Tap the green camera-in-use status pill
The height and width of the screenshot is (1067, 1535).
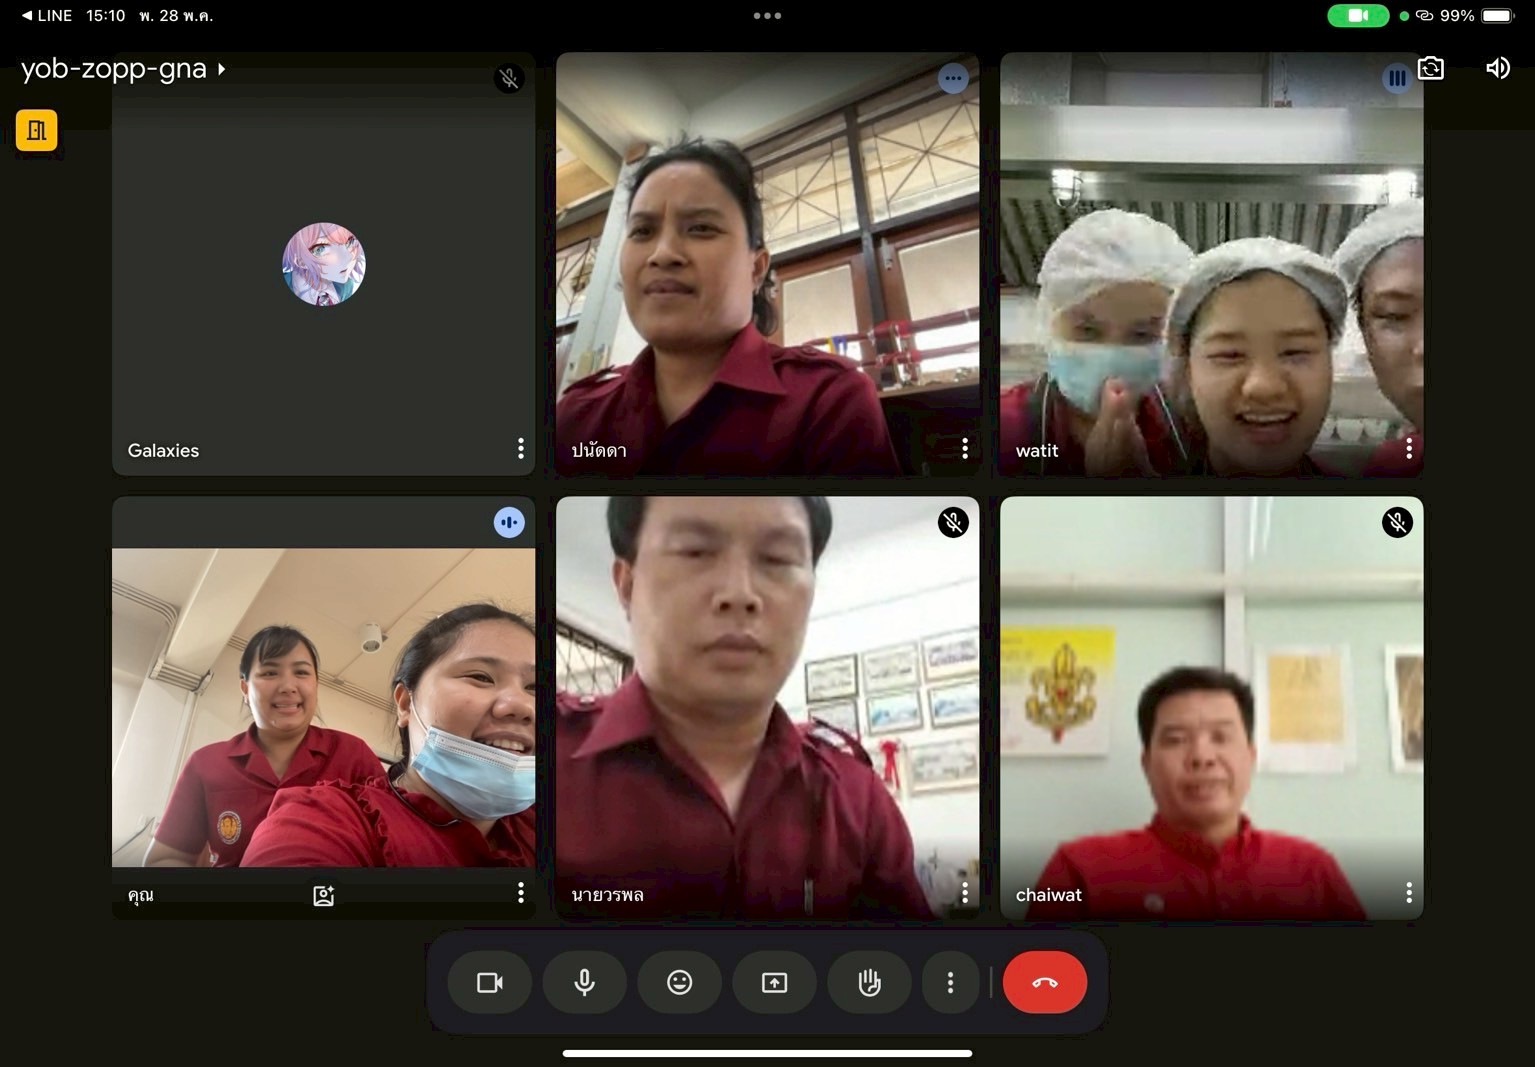click(1357, 16)
